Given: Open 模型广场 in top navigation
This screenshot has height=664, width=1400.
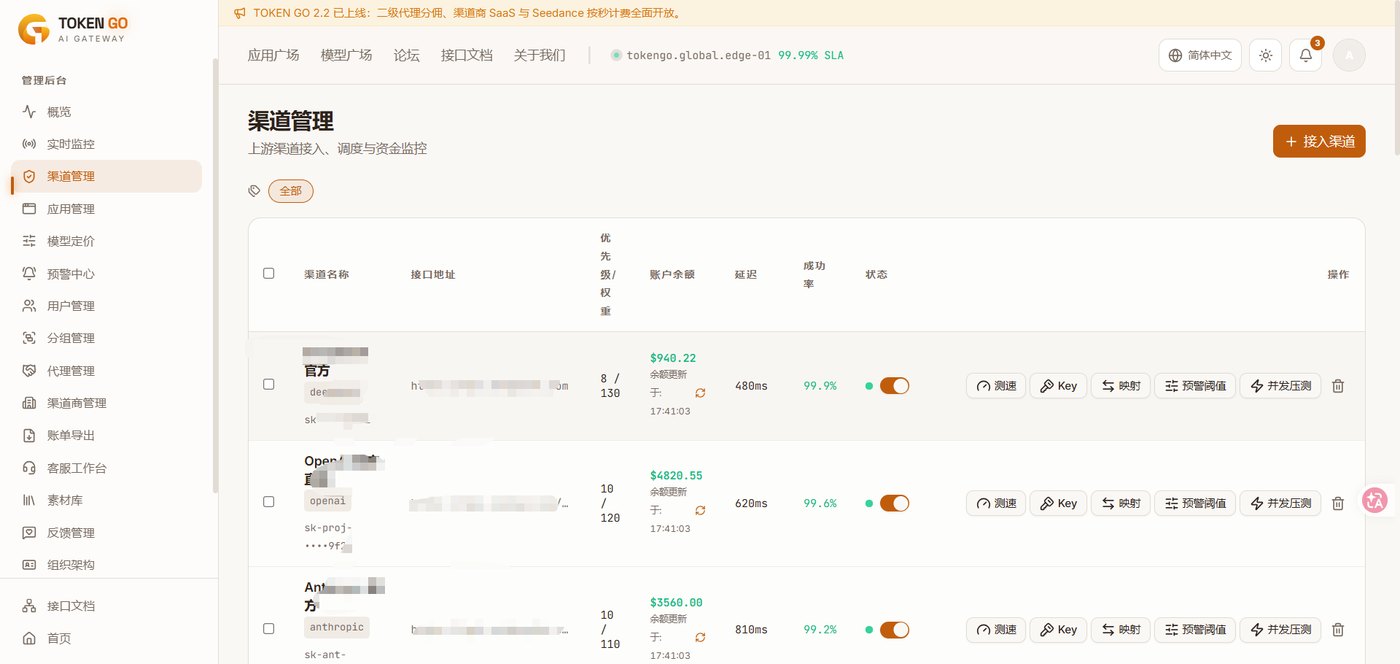Looking at the screenshot, I should click(x=346, y=55).
